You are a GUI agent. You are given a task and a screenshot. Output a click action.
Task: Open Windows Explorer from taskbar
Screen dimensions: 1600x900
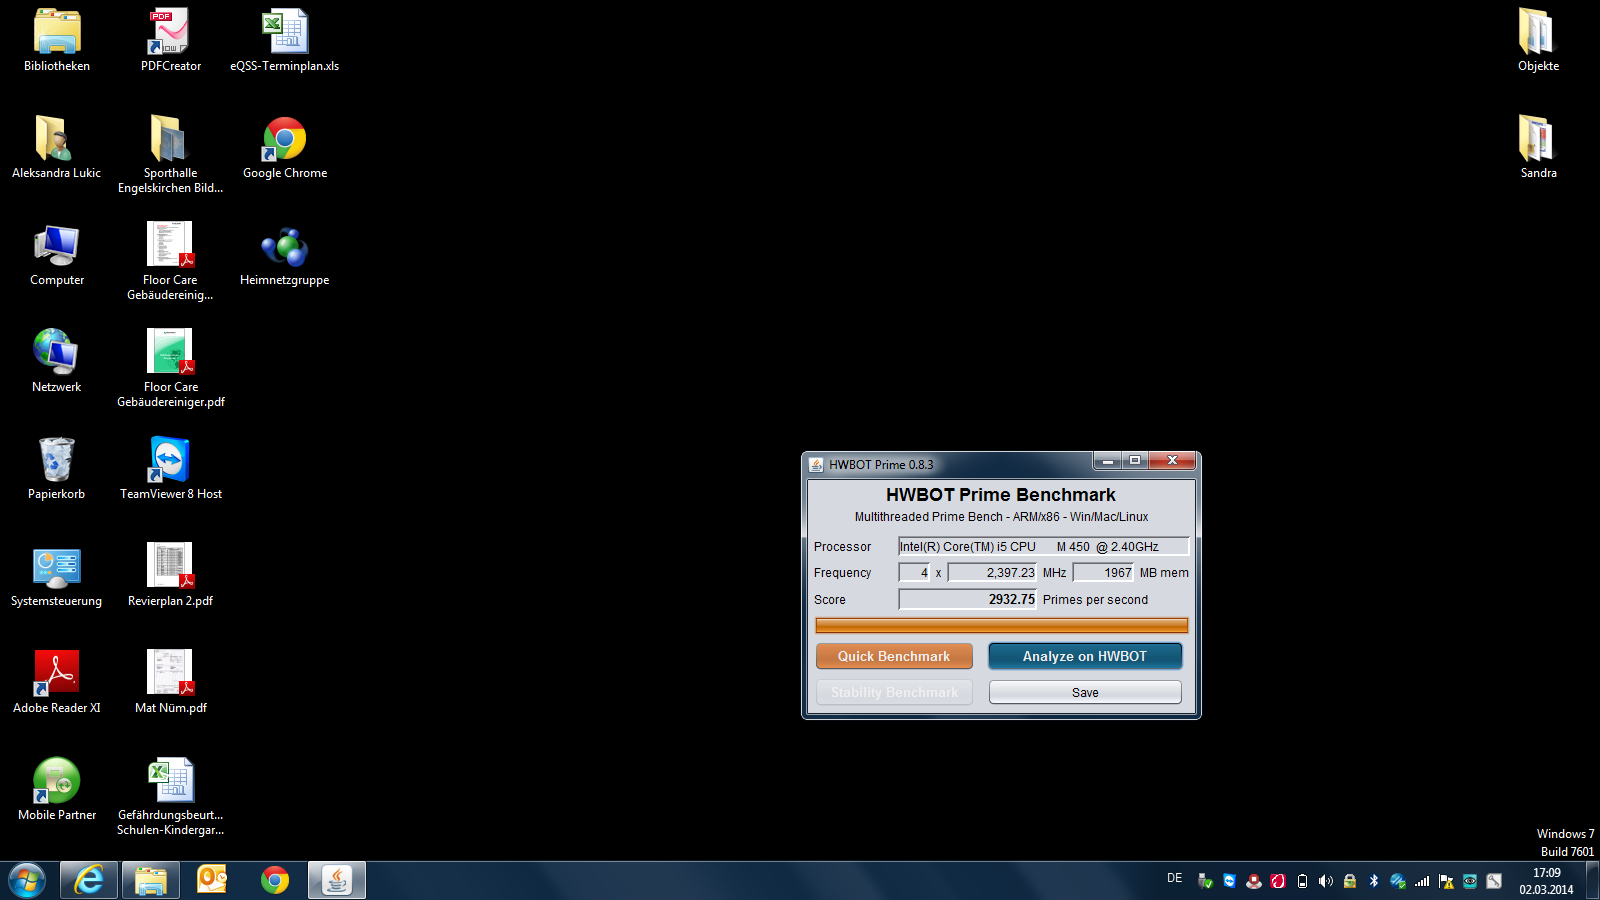(x=151, y=880)
